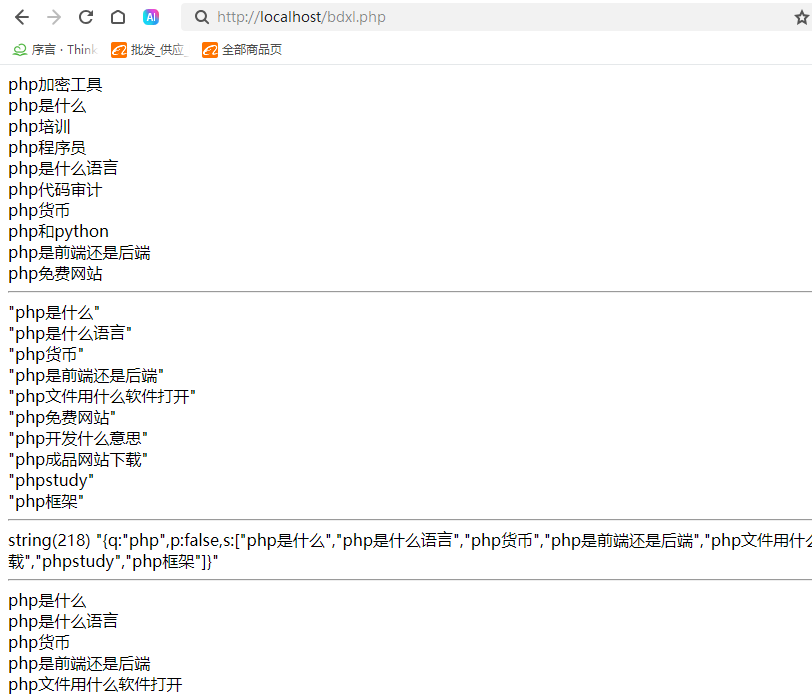Click the text php代码审计

(x=55, y=190)
